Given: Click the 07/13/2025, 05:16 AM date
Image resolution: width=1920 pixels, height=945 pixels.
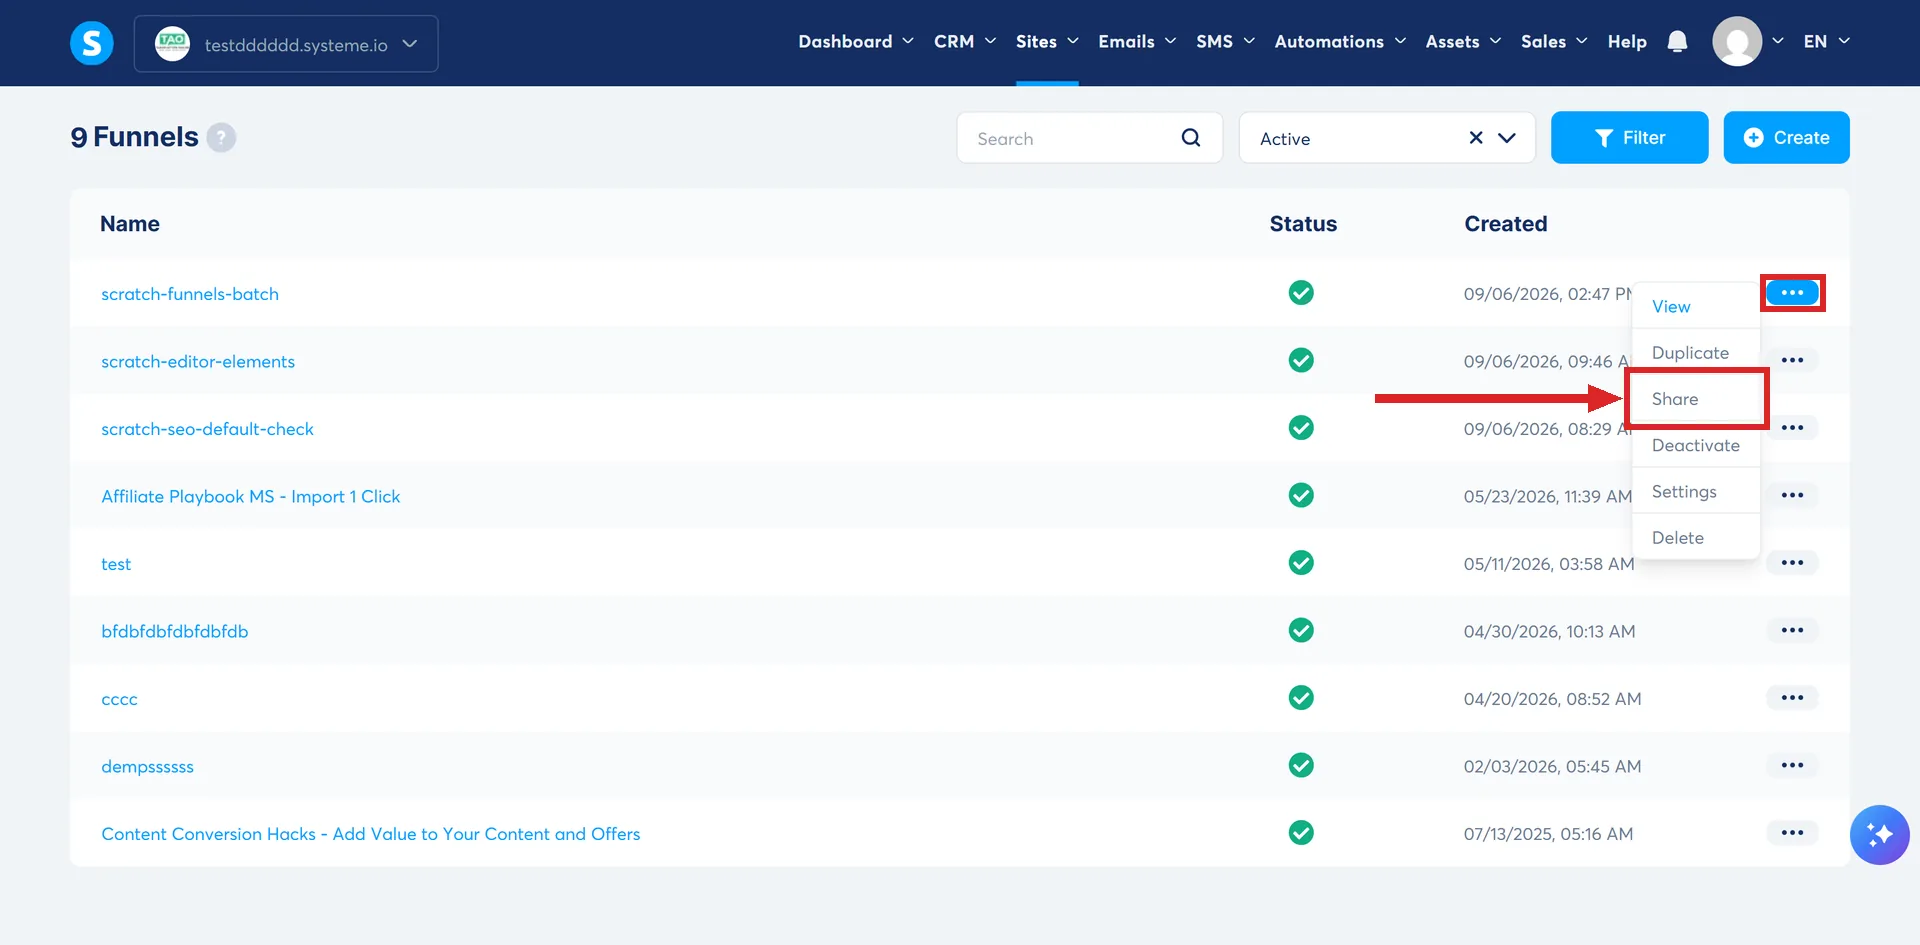Looking at the screenshot, I should coord(1548,834).
